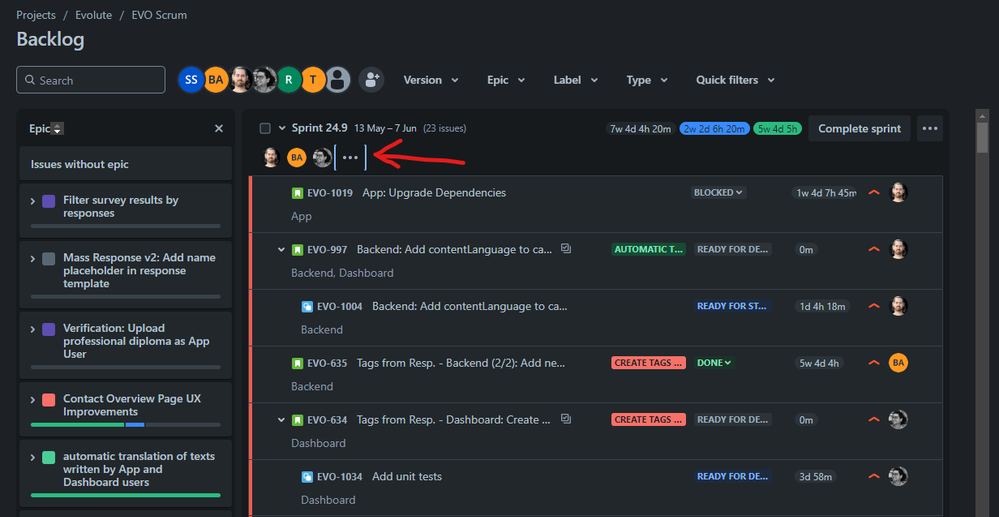Expand Contact Overview Page UX epic
The image size is (999, 517).
(x=32, y=400)
